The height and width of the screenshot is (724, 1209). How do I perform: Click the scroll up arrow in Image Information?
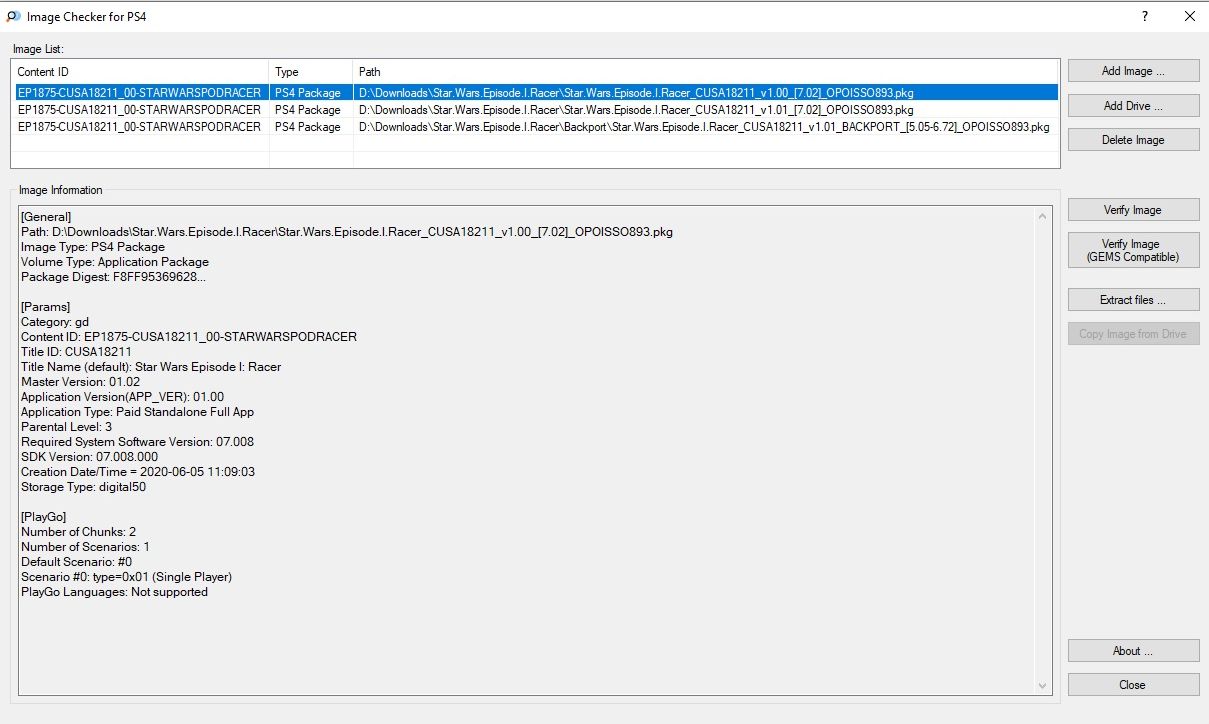(1043, 215)
